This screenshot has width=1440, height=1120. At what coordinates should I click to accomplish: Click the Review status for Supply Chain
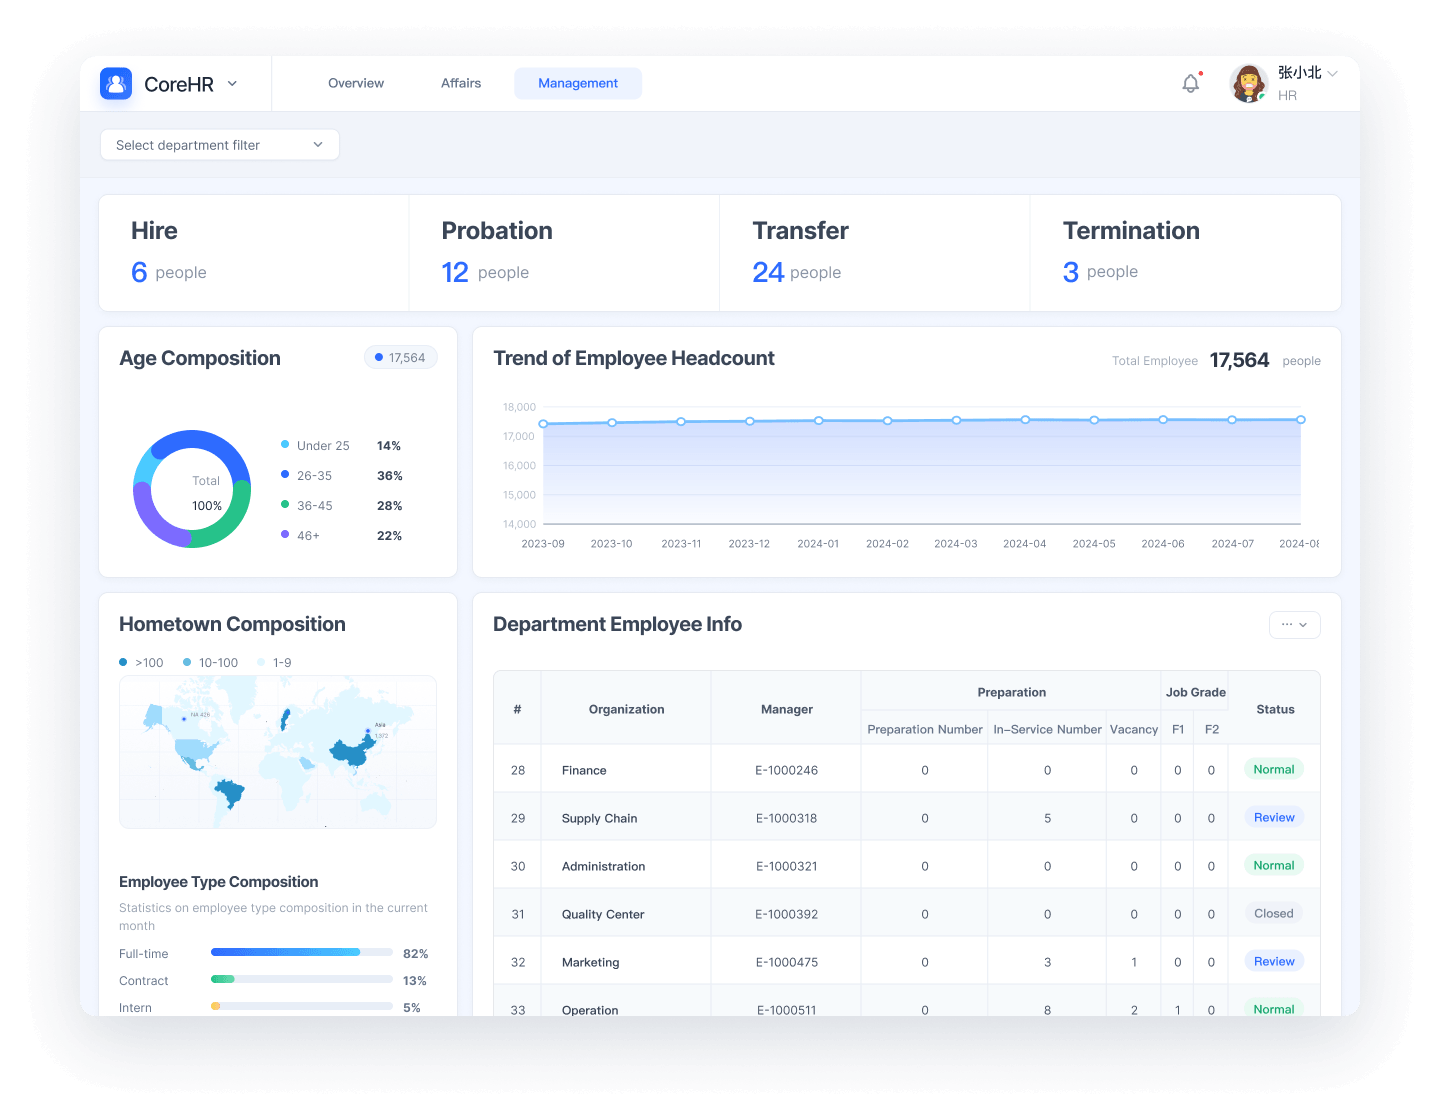[1274, 817]
